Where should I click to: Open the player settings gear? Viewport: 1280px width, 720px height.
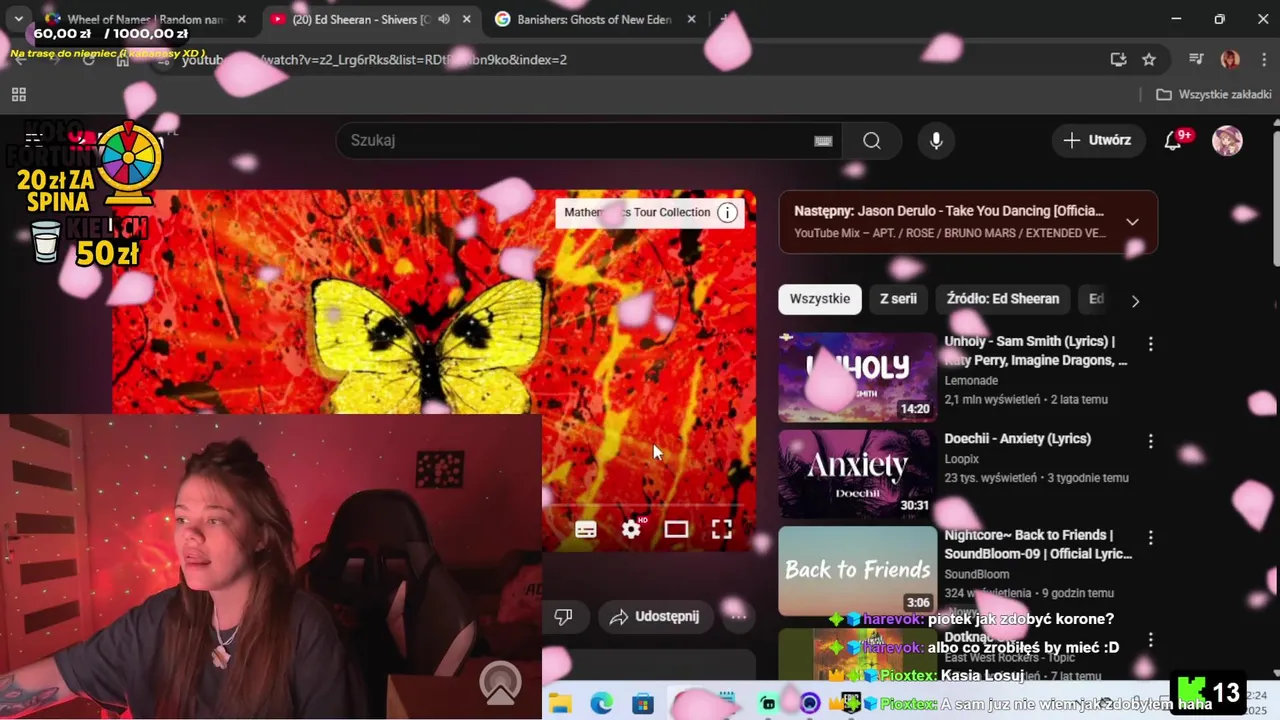(x=631, y=530)
